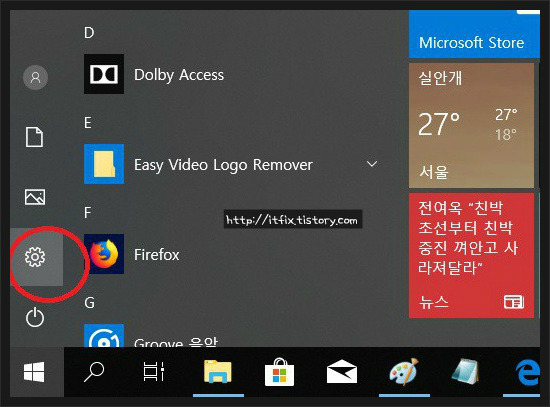This screenshot has height=407, width=550.
Task: Open the red 뉴스 news tile
Action: click(x=471, y=255)
